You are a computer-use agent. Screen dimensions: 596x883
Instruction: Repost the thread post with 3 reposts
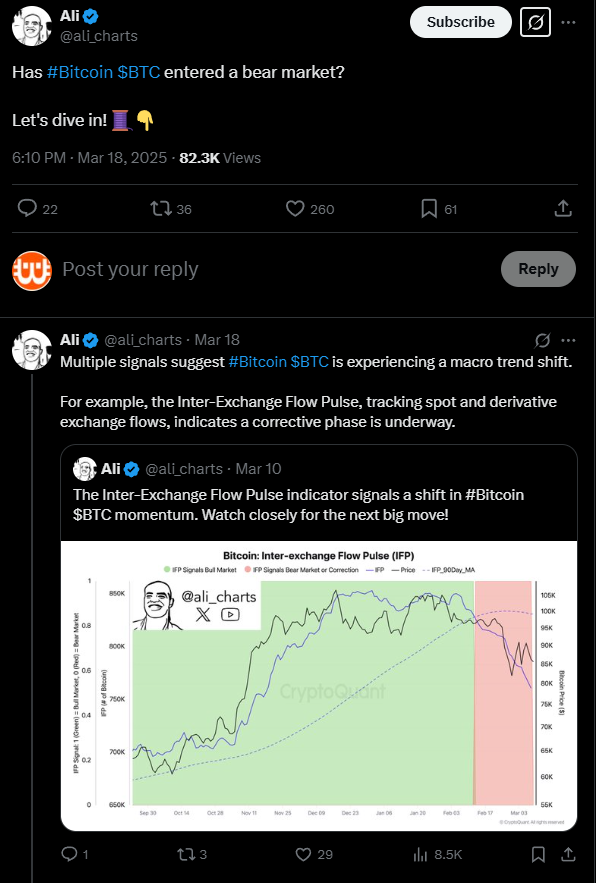click(x=192, y=854)
